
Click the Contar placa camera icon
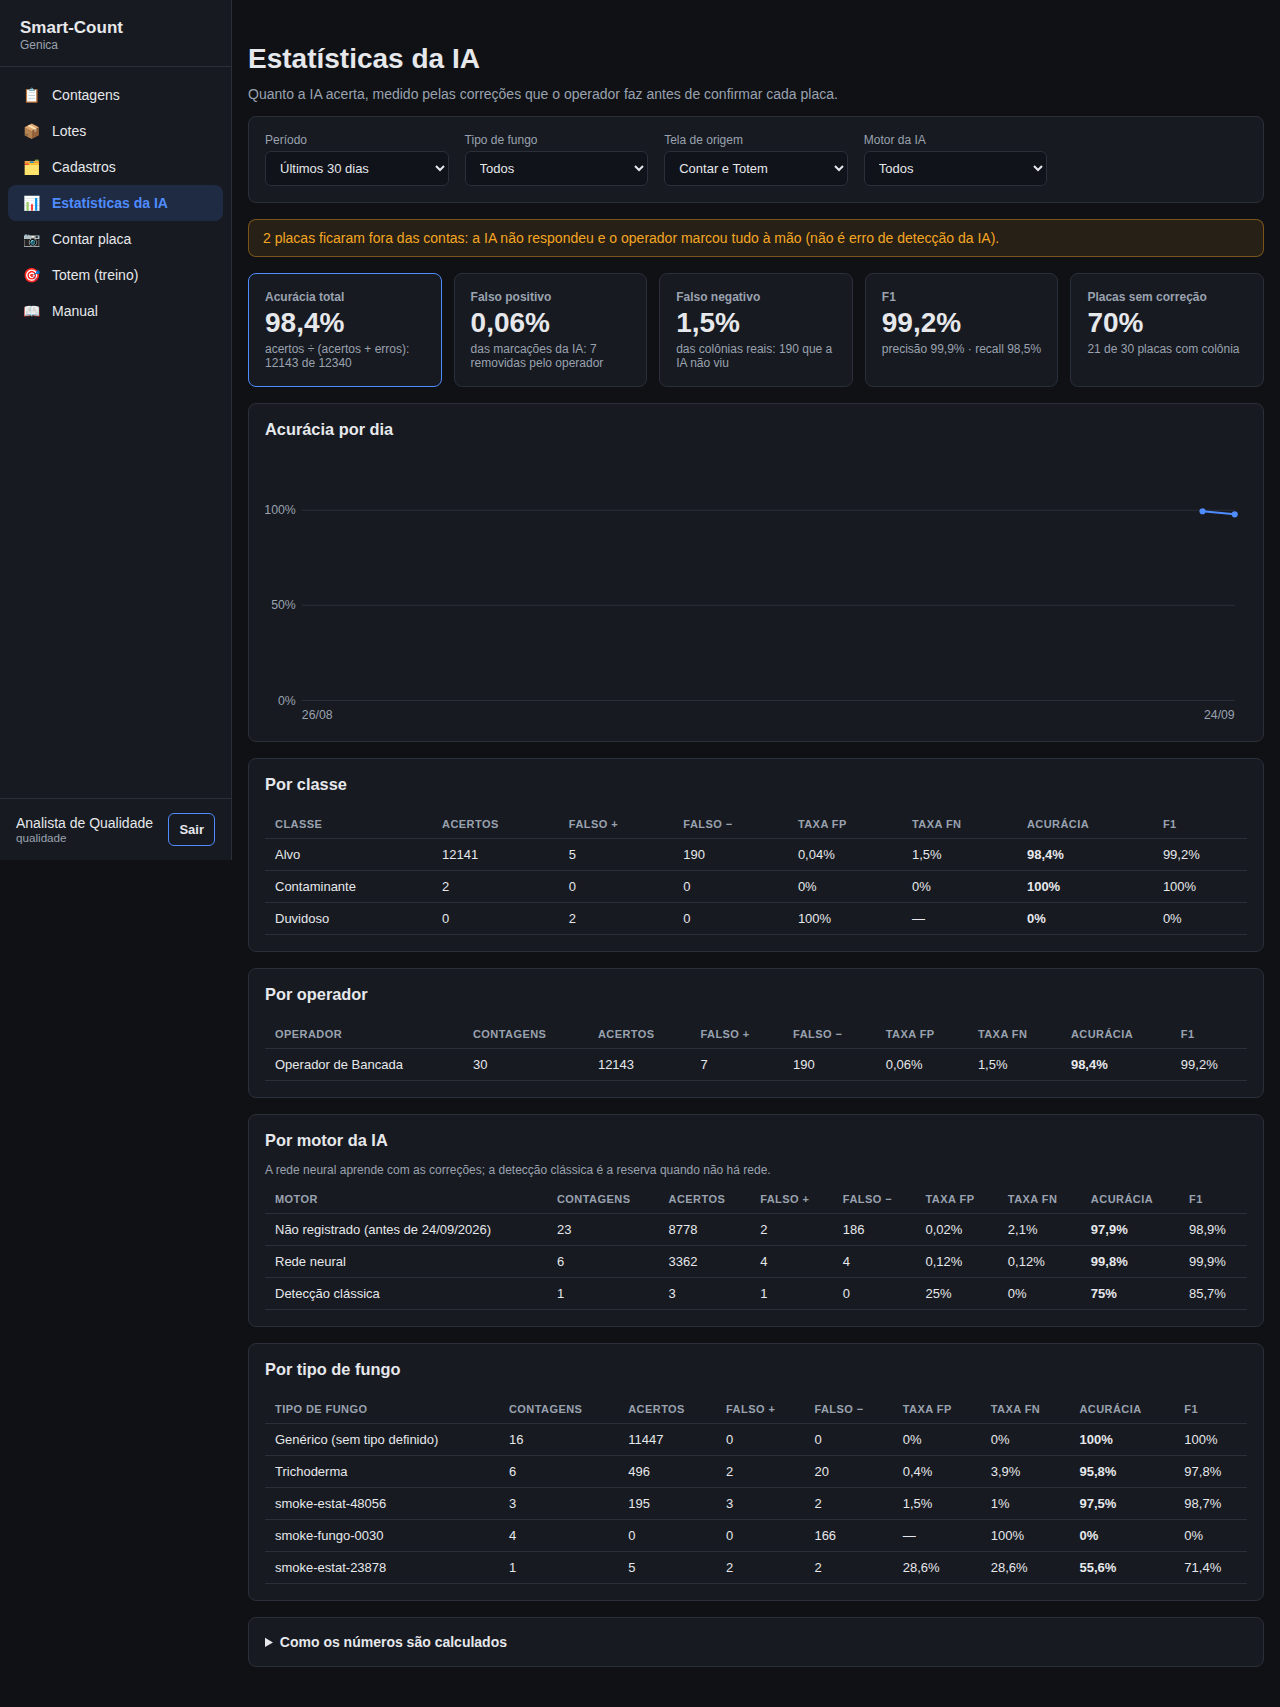[32, 239]
